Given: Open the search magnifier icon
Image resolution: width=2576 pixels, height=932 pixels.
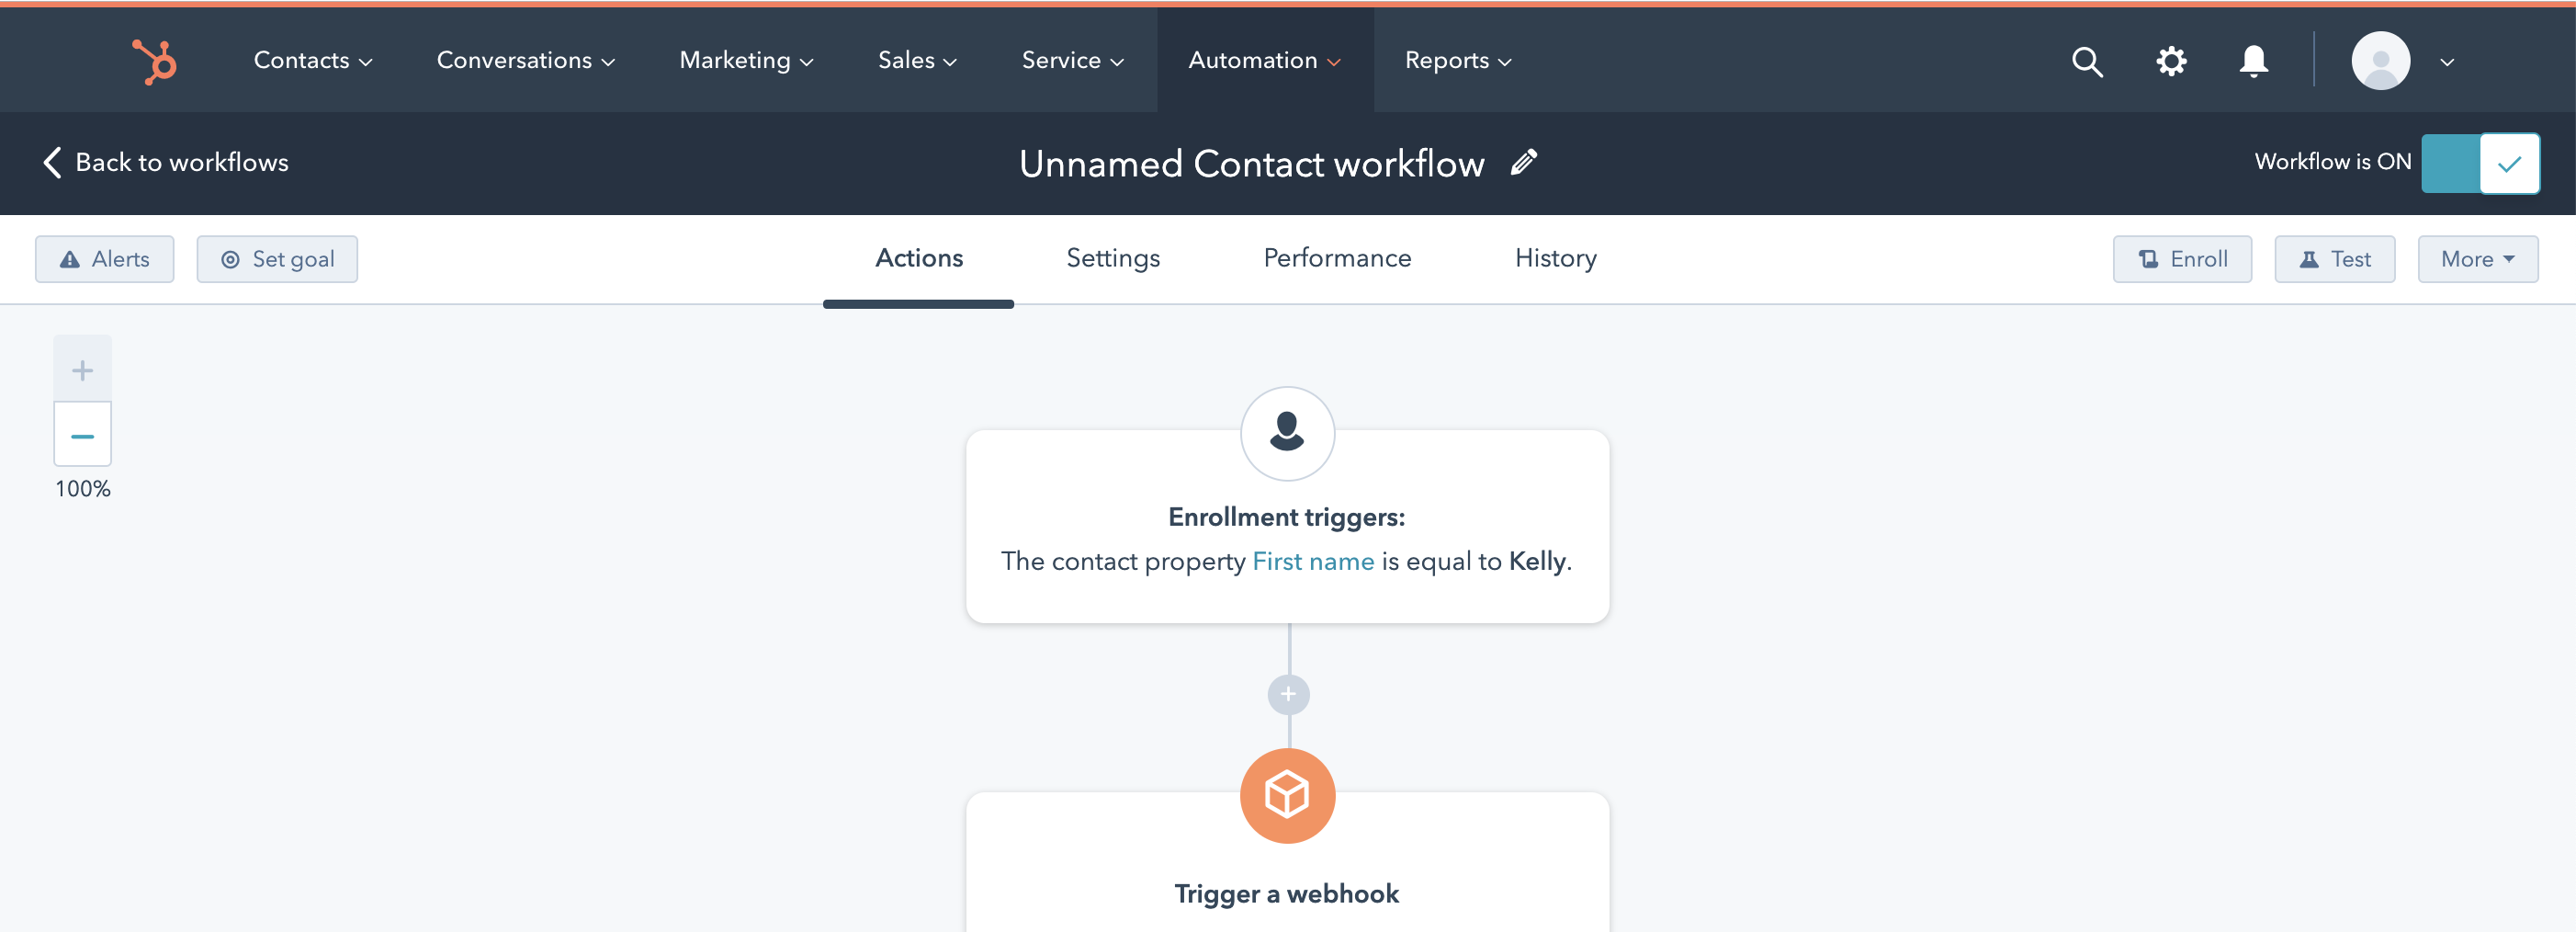Looking at the screenshot, I should click(x=2087, y=61).
